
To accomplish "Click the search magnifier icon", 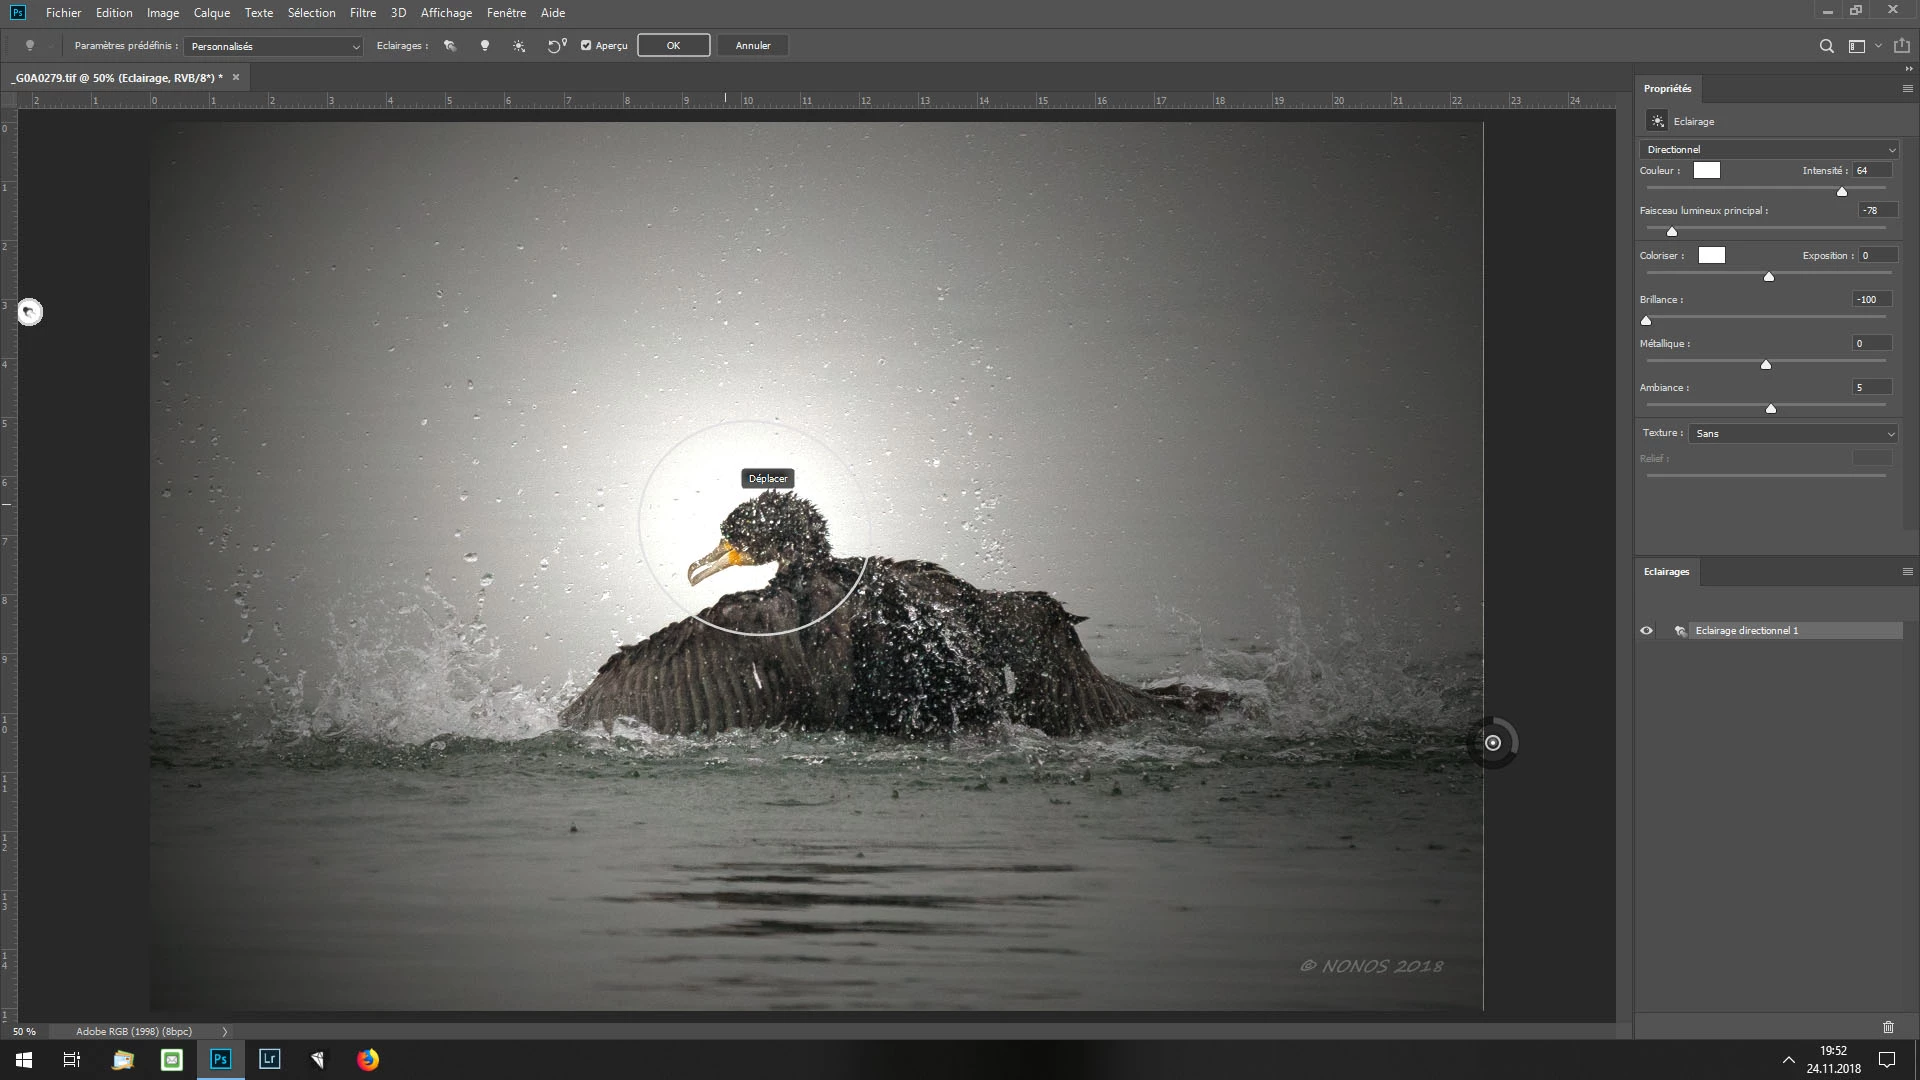I will pyautogui.click(x=1826, y=46).
